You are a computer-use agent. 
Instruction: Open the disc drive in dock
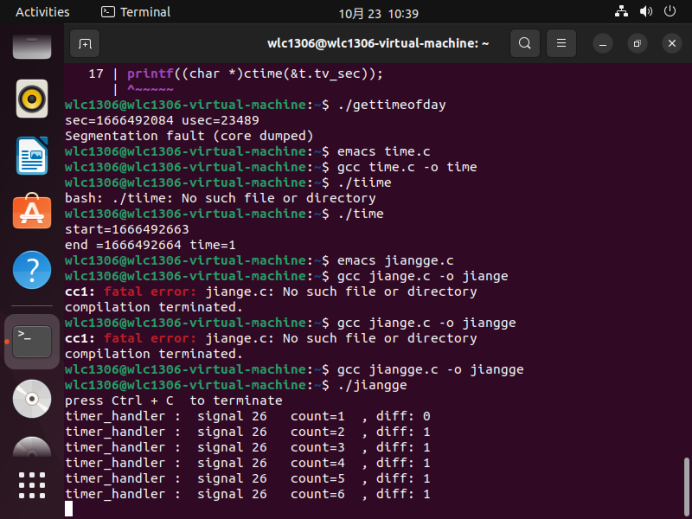[x=32, y=399]
